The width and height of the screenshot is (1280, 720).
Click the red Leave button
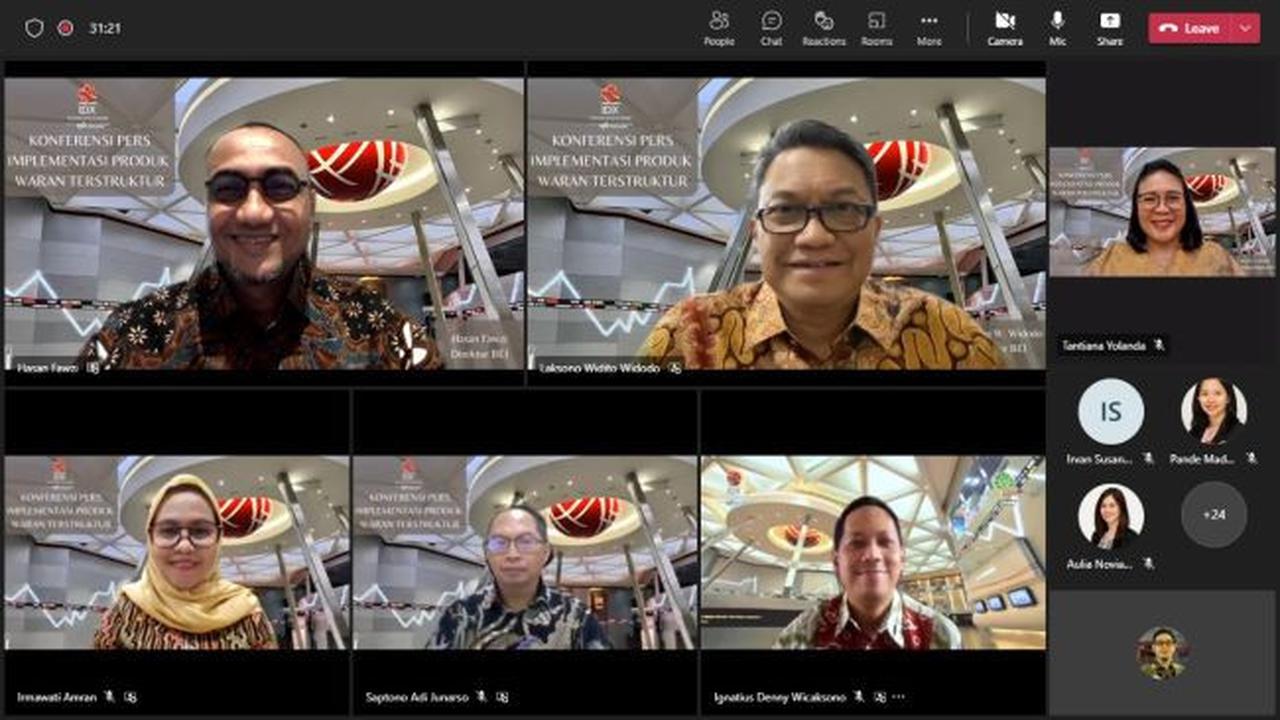[1191, 28]
